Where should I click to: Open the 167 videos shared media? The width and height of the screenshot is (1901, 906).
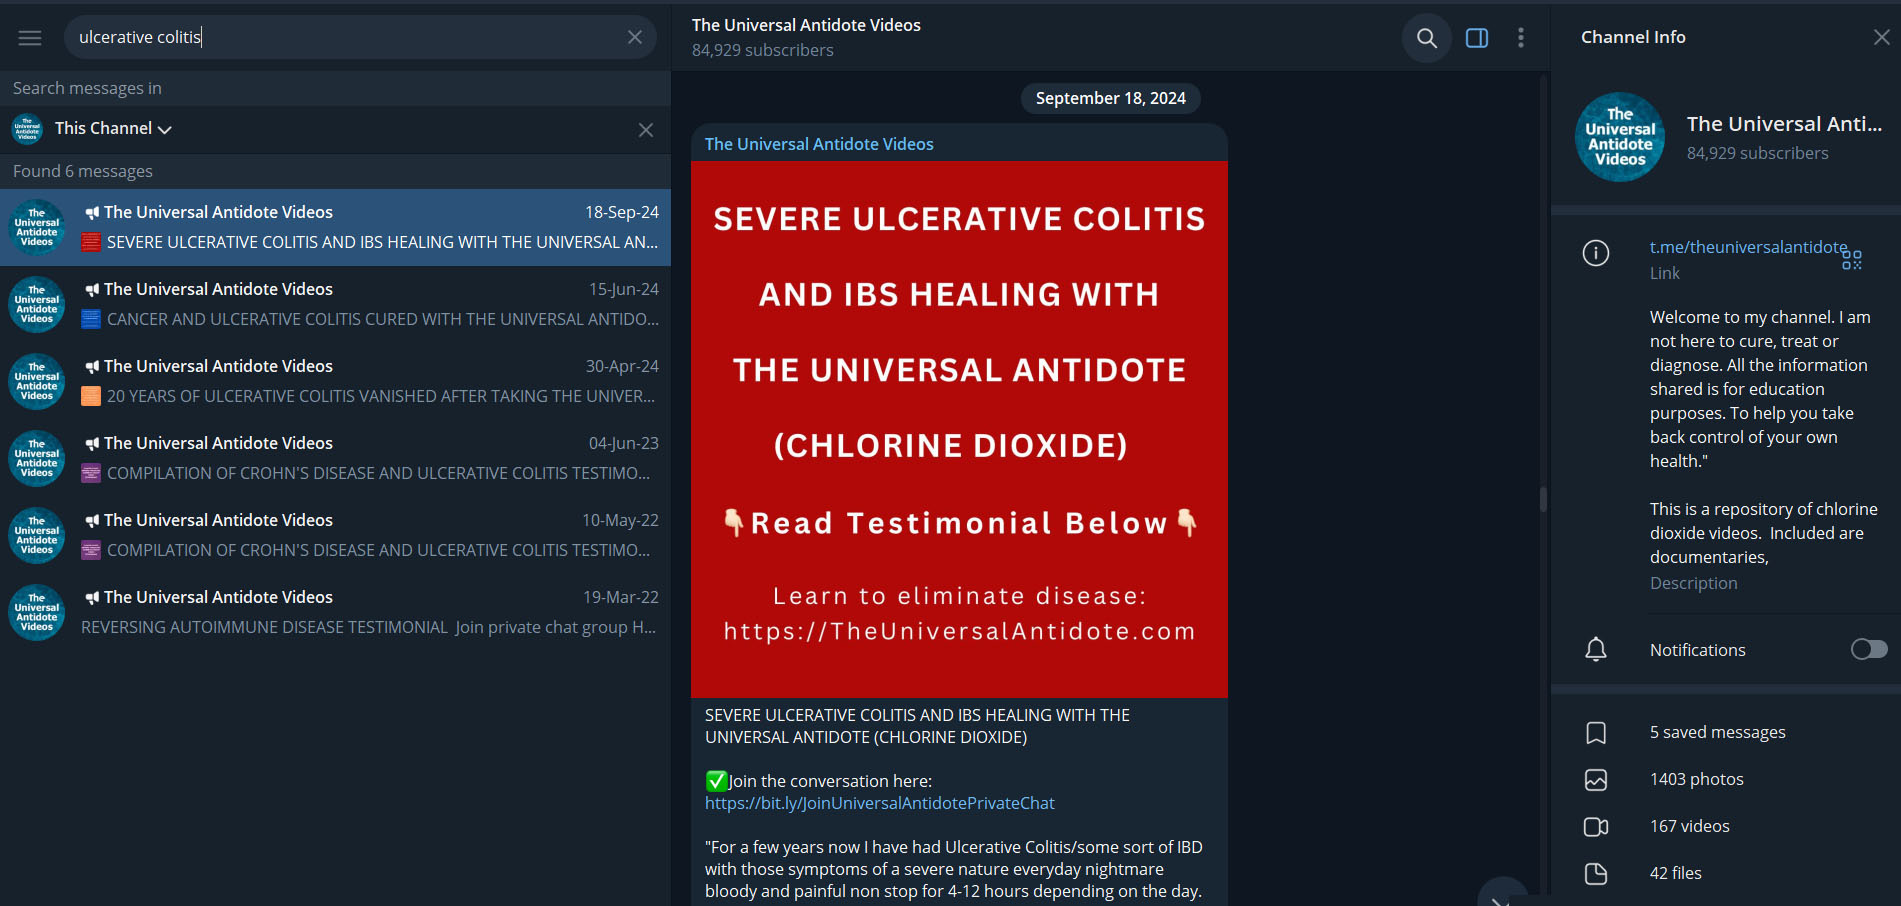point(1689,826)
